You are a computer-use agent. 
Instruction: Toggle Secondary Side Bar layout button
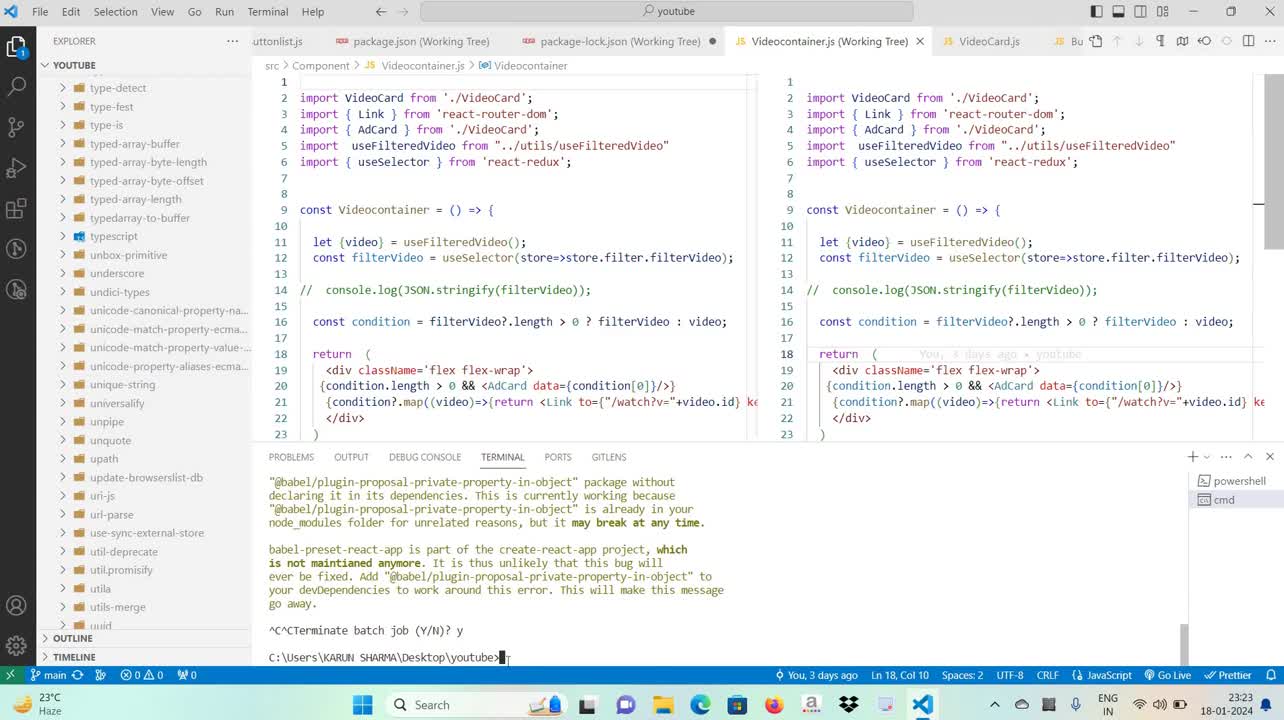tap(1141, 12)
